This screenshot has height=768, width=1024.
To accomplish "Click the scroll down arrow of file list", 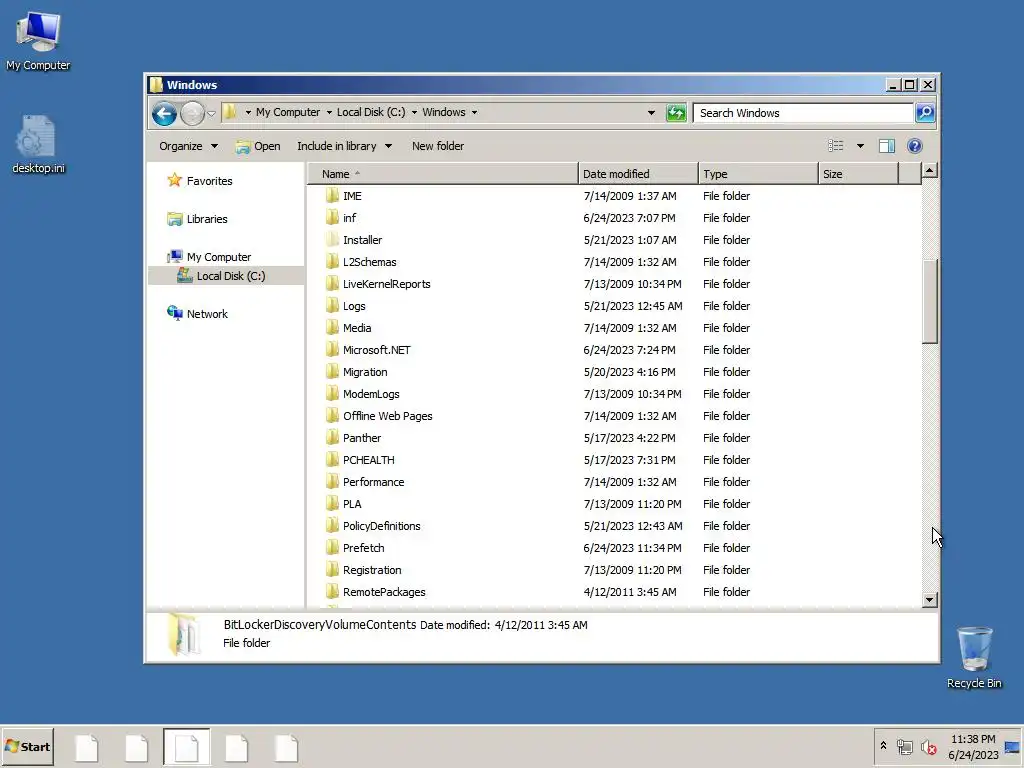I will click(929, 600).
